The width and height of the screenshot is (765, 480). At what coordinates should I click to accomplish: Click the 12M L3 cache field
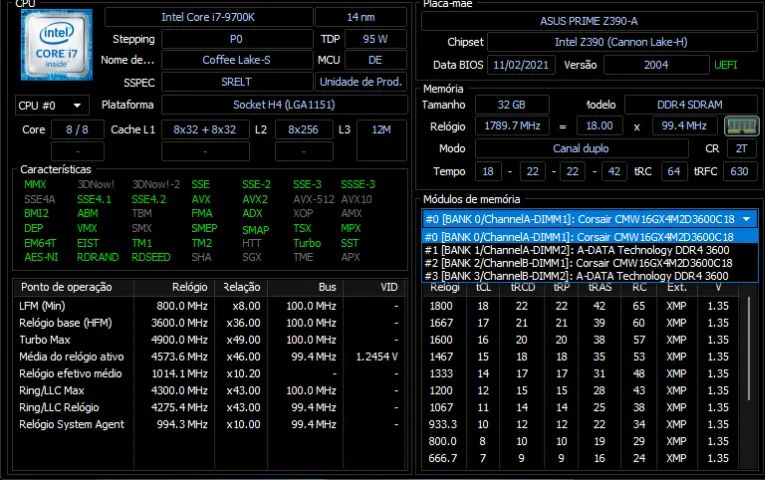tap(382, 140)
